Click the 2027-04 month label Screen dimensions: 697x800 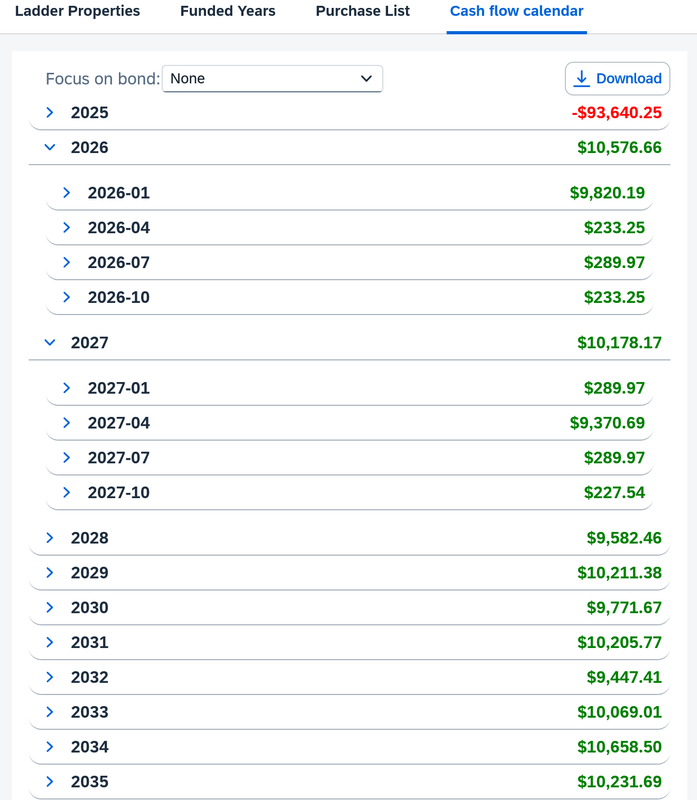click(x=119, y=422)
